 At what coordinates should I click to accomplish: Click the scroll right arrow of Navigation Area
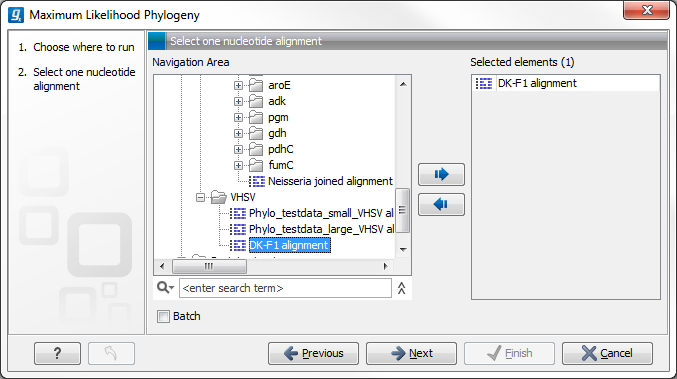[386, 266]
